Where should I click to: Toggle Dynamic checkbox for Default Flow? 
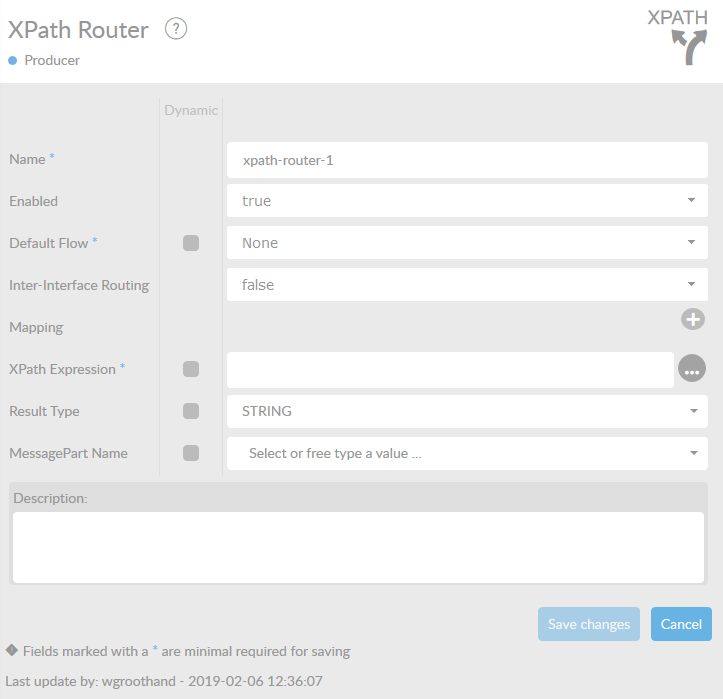pyautogui.click(x=191, y=243)
